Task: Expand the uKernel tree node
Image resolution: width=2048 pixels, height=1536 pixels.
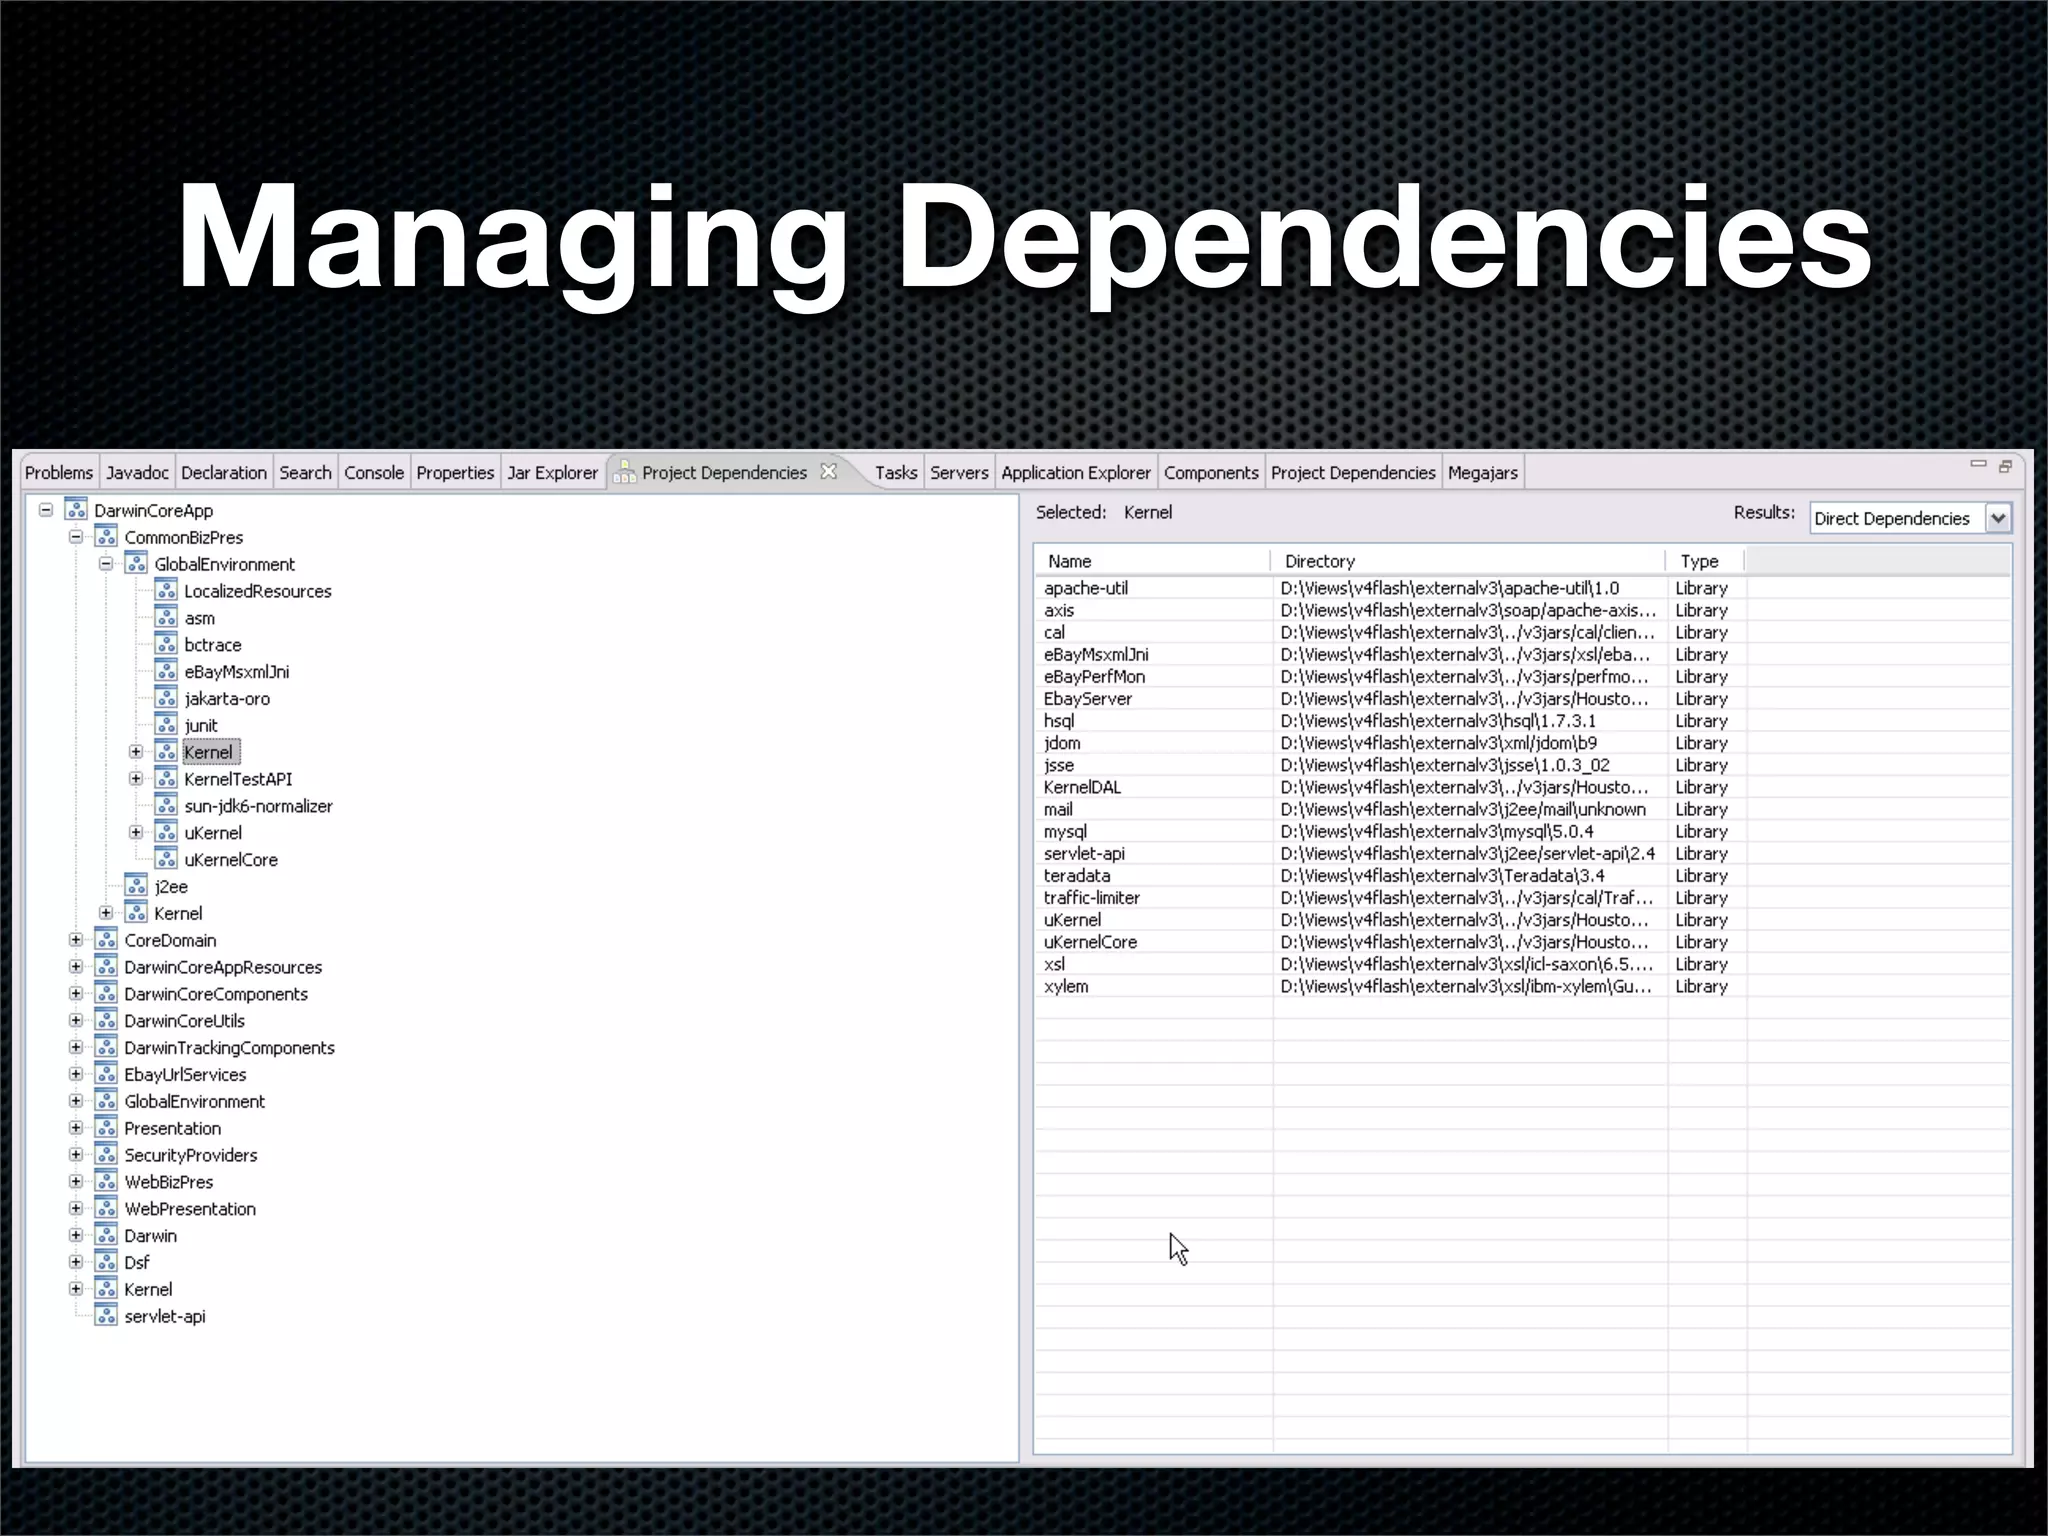Action: click(136, 832)
